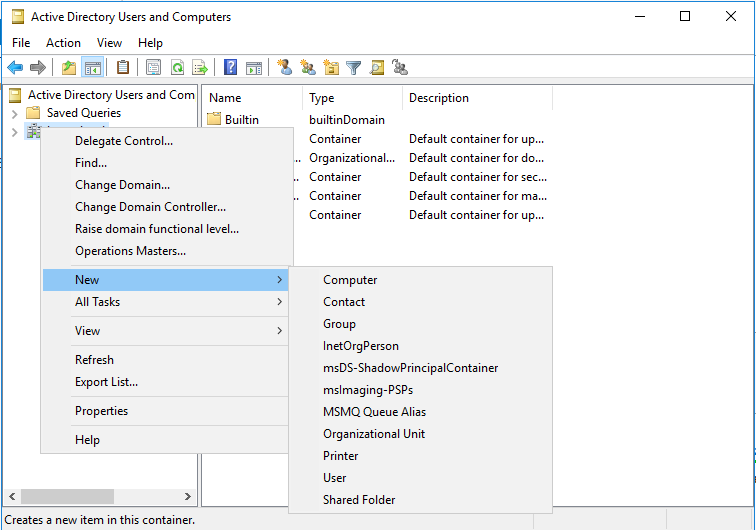756x530 pixels.
Task: Choose Raise domain functional level...
Action: click(167, 229)
